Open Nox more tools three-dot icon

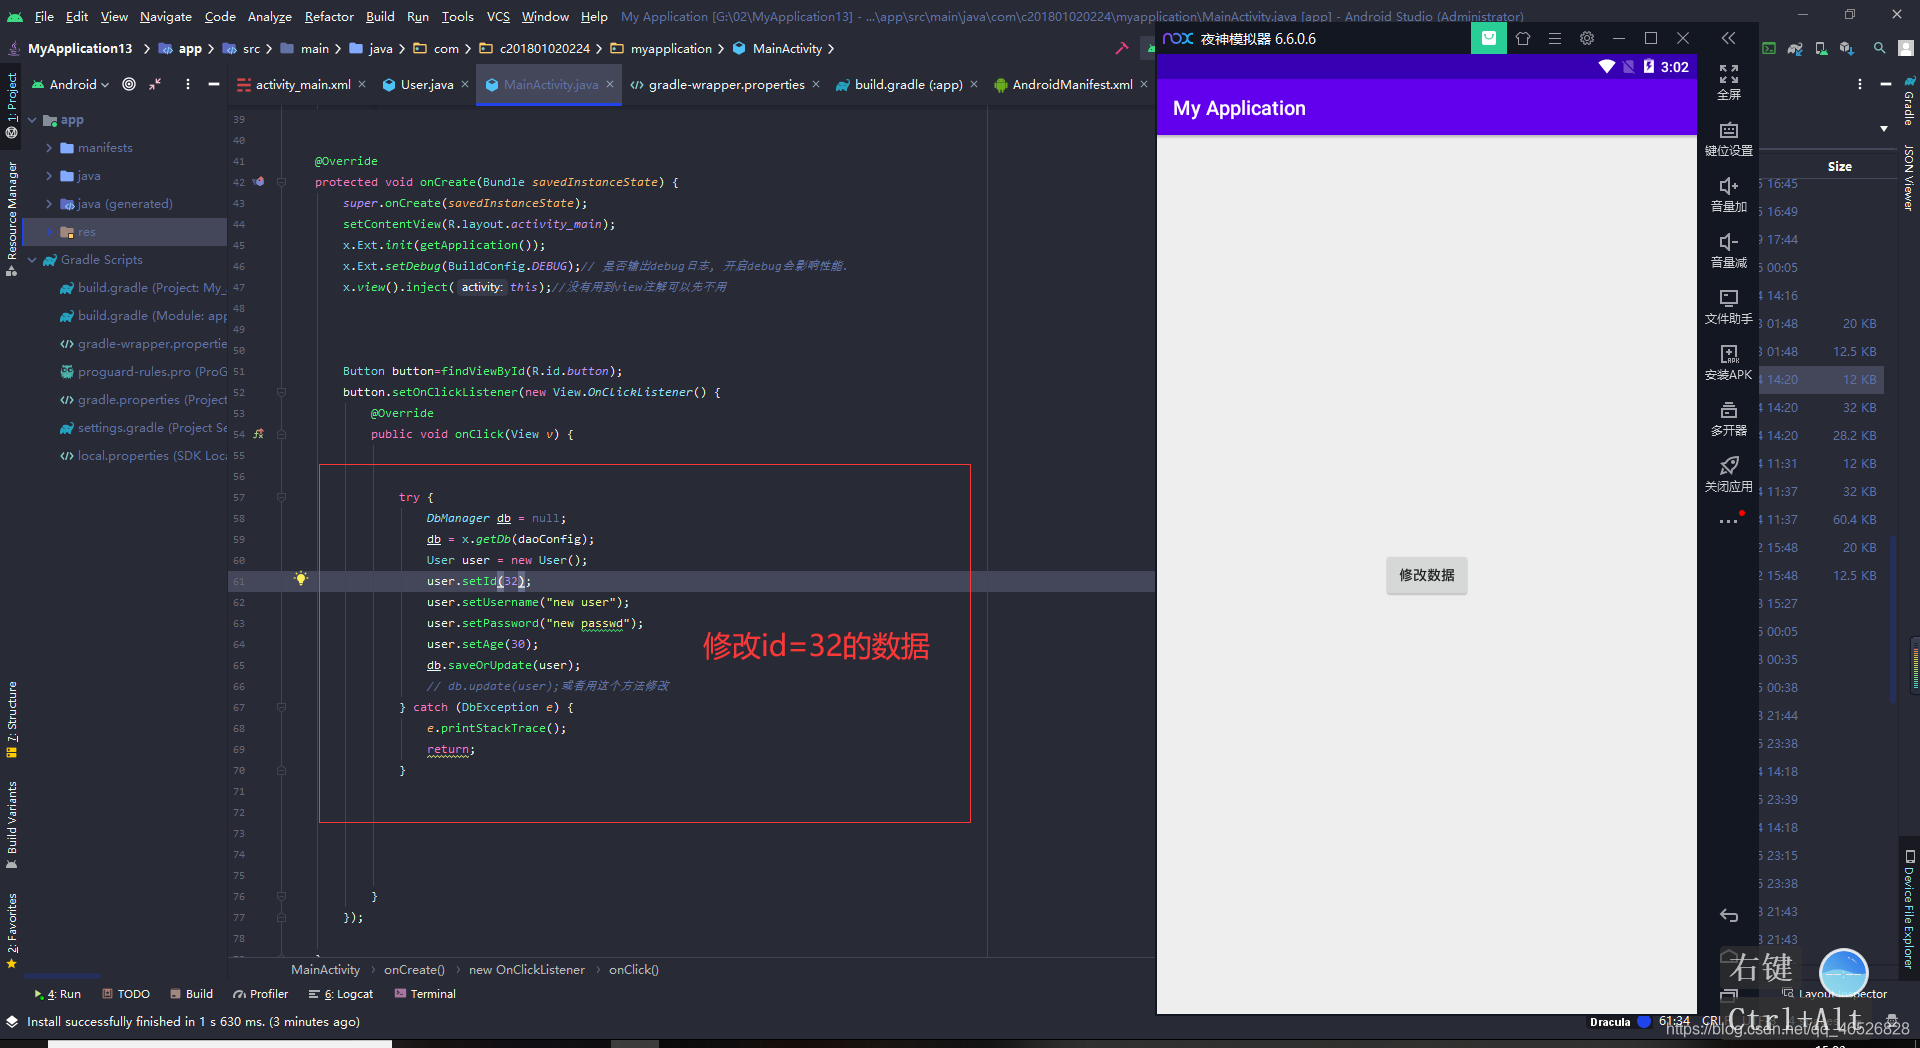coord(1728,521)
